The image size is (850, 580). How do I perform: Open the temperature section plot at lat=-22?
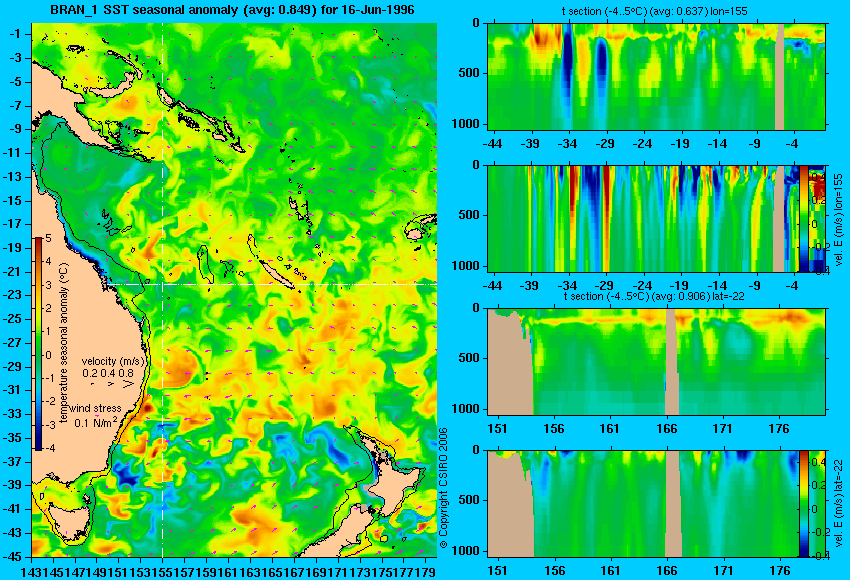coord(656,362)
